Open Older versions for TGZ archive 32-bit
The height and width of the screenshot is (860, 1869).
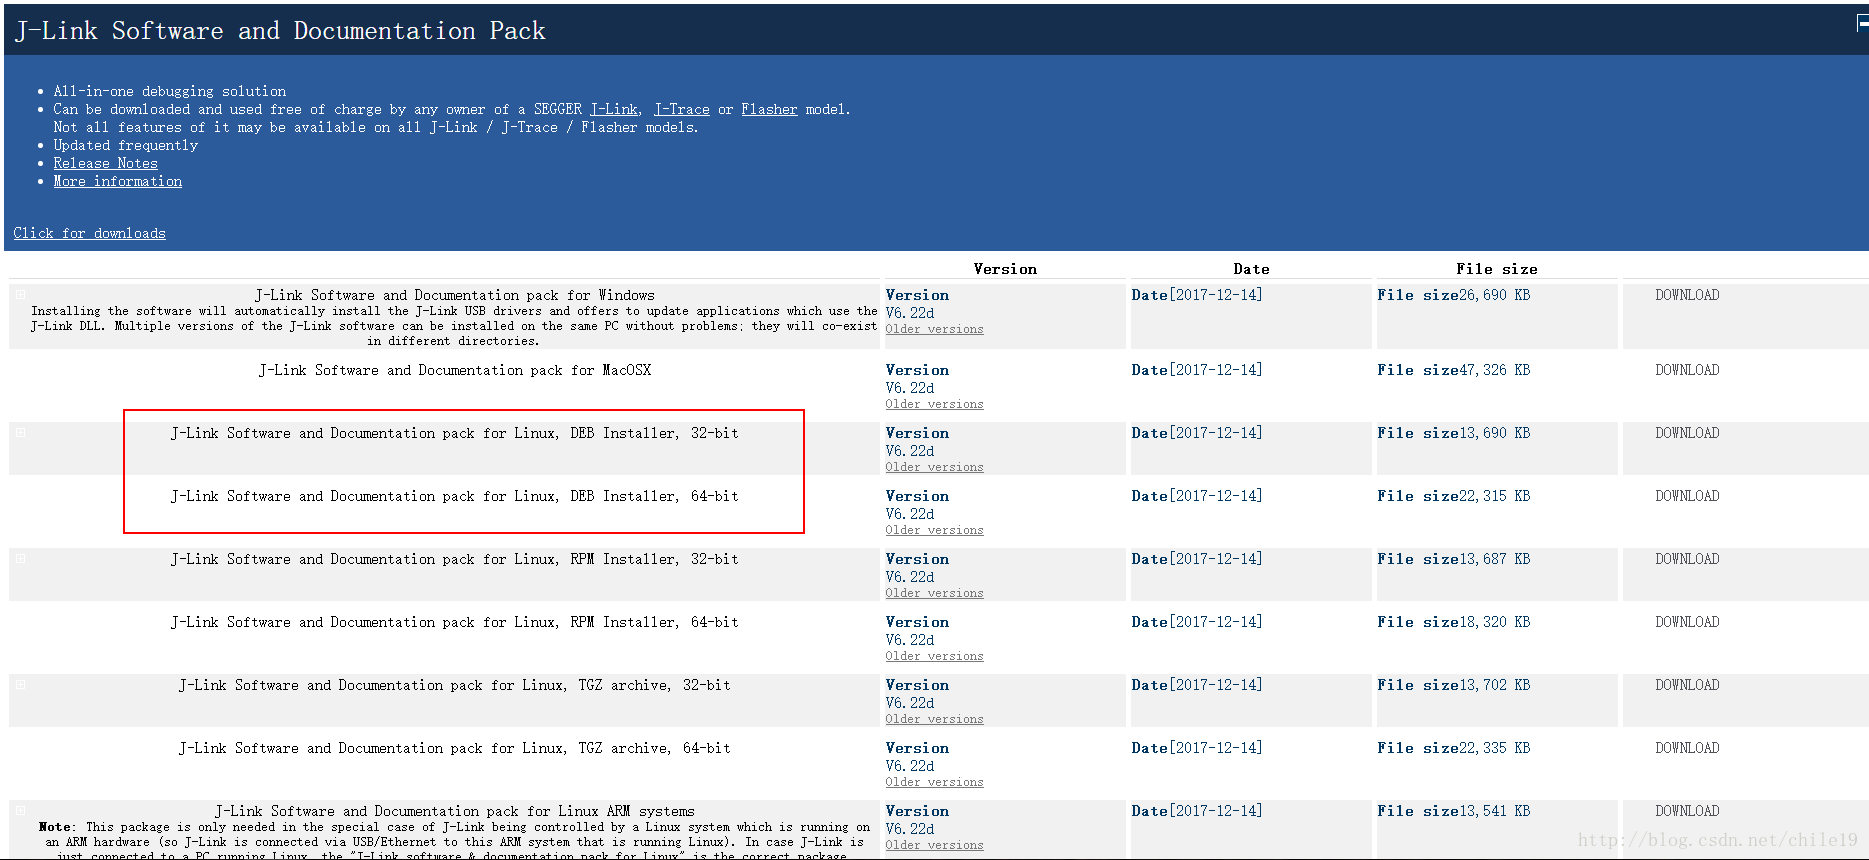pos(934,719)
